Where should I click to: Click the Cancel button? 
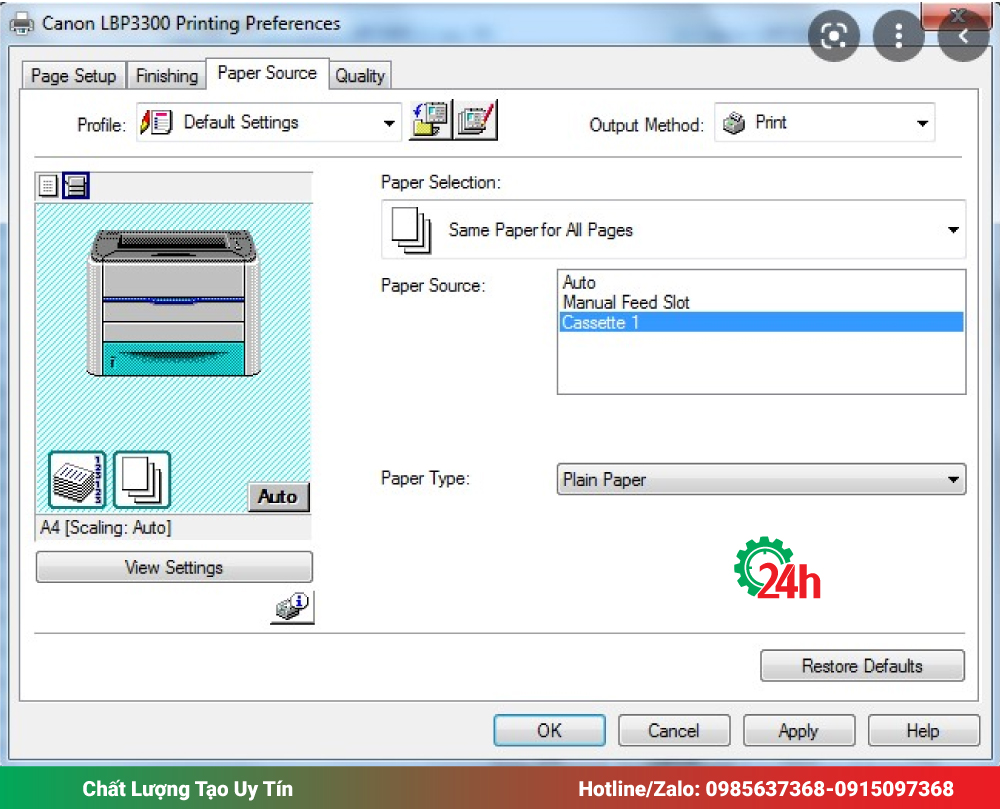(673, 731)
